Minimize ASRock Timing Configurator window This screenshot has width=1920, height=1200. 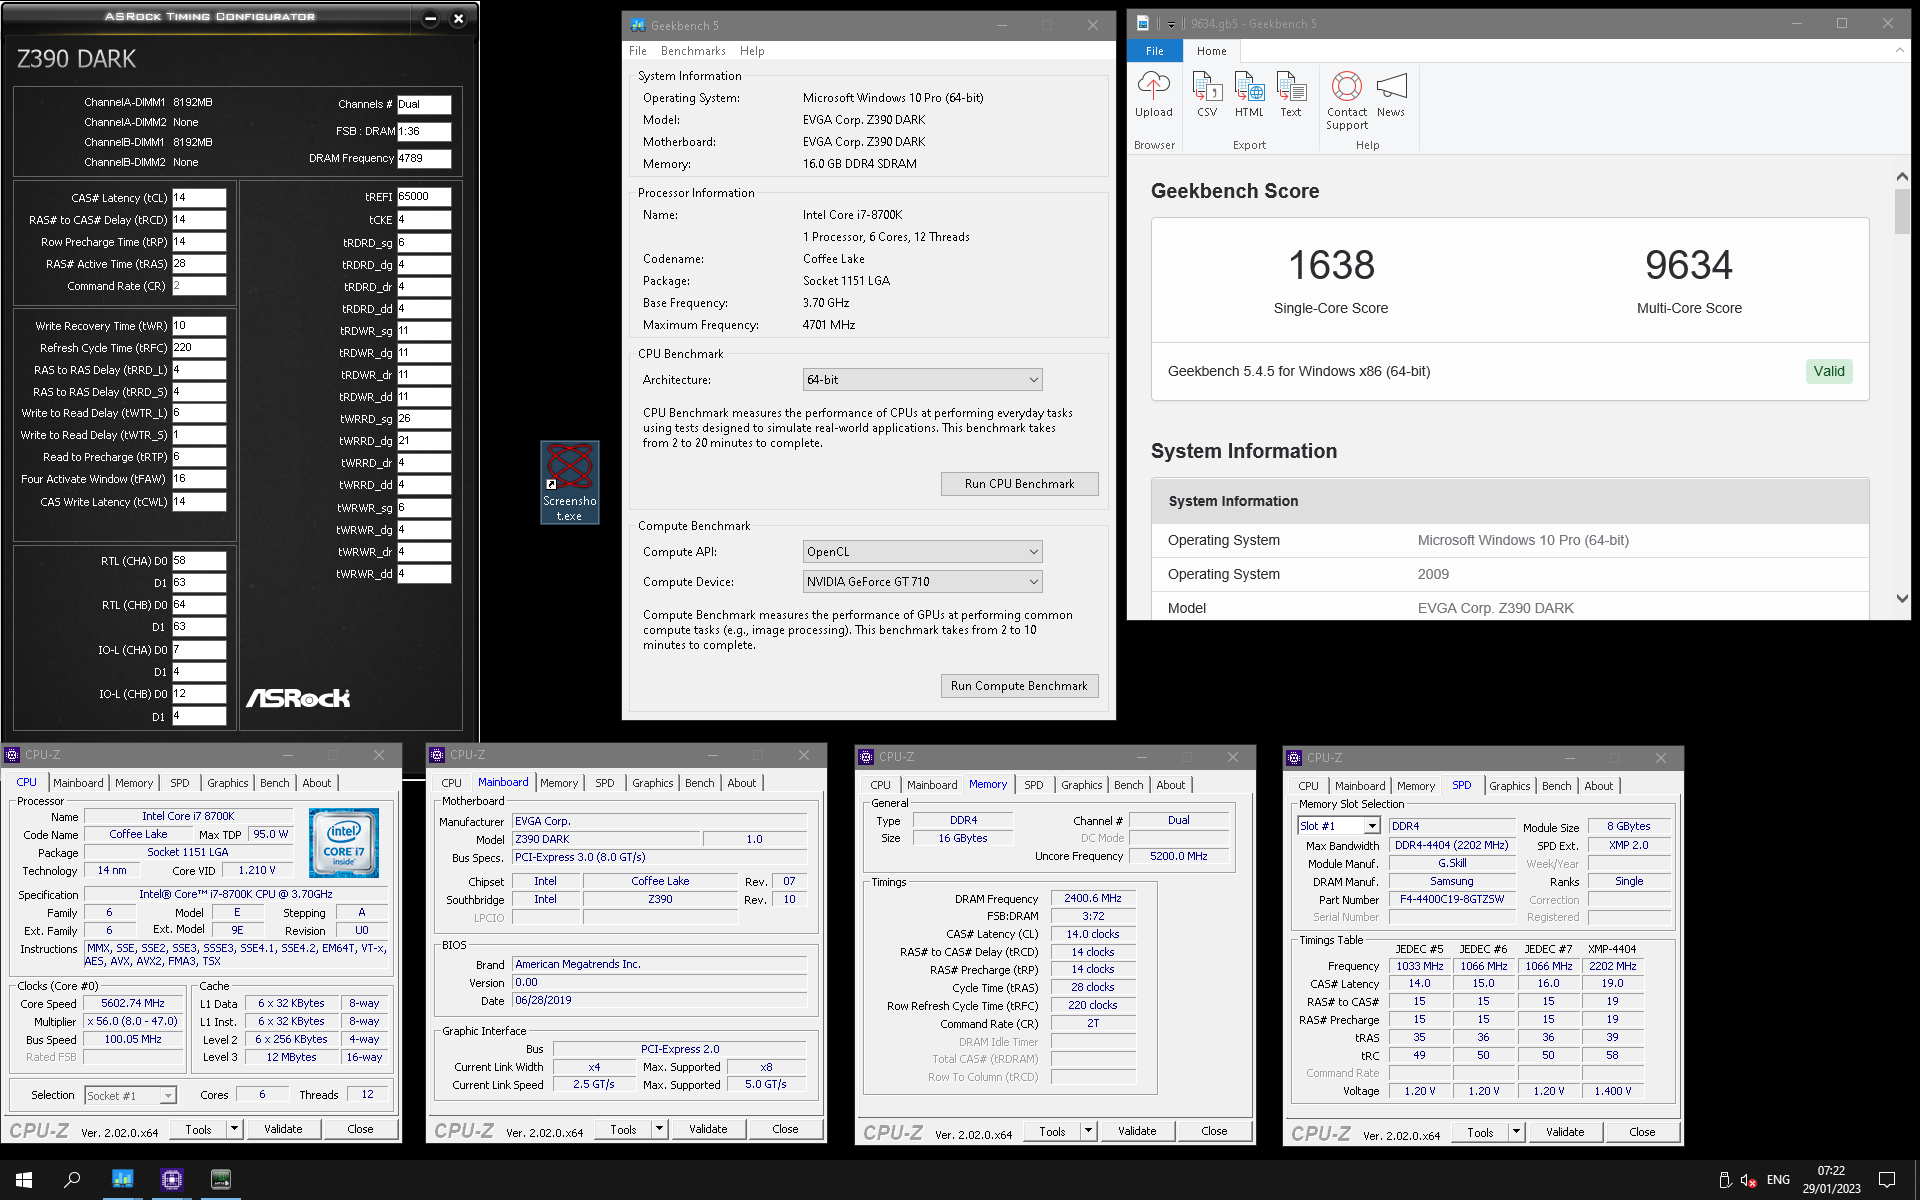(430, 18)
